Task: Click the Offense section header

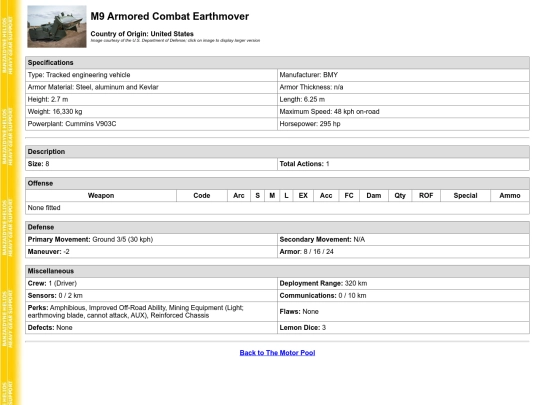Action: click(x=277, y=183)
